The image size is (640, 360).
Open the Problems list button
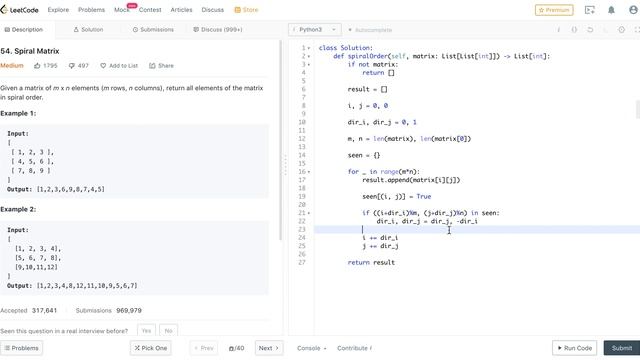pos(22,348)
